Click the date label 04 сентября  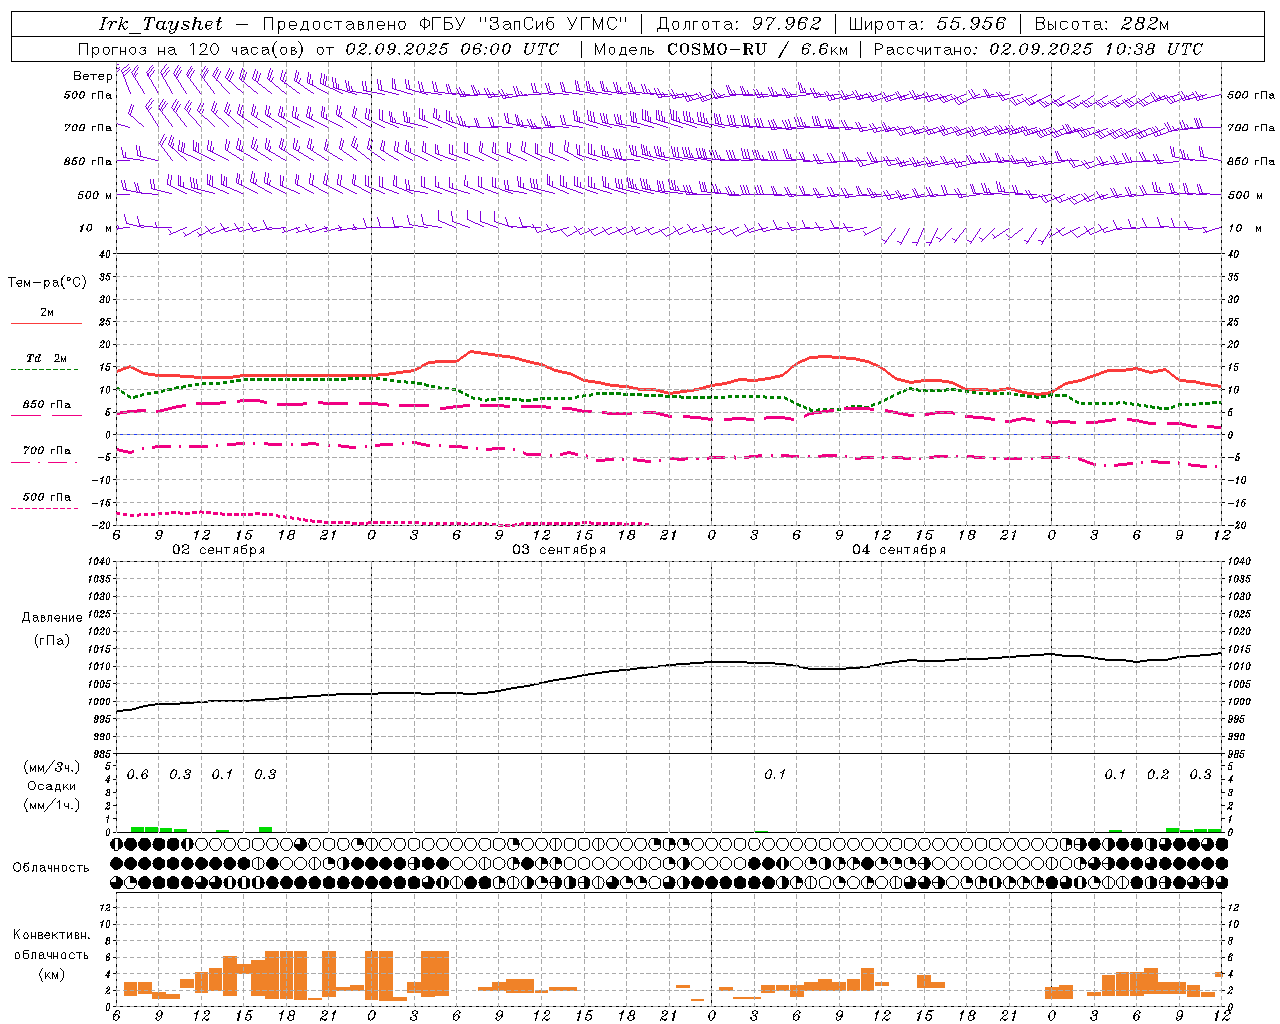(899, 550)
